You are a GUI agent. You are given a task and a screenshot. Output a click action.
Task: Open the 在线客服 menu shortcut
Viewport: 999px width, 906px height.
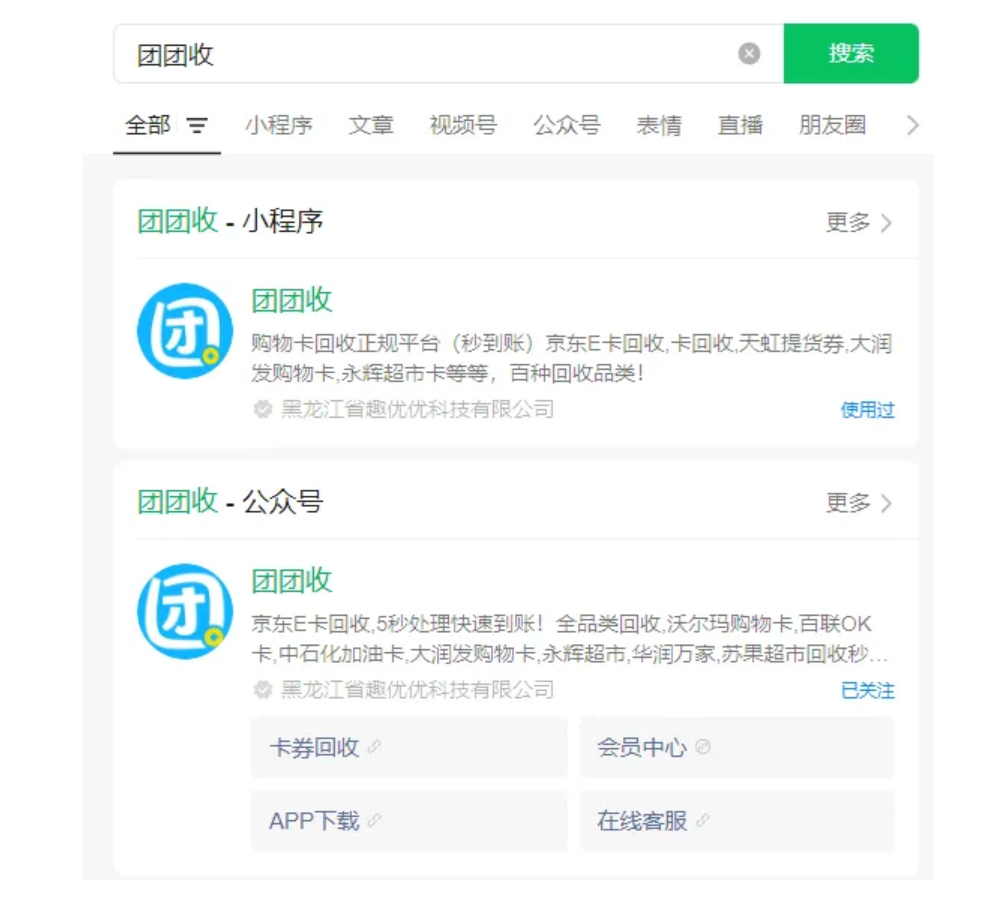point(737,821)
